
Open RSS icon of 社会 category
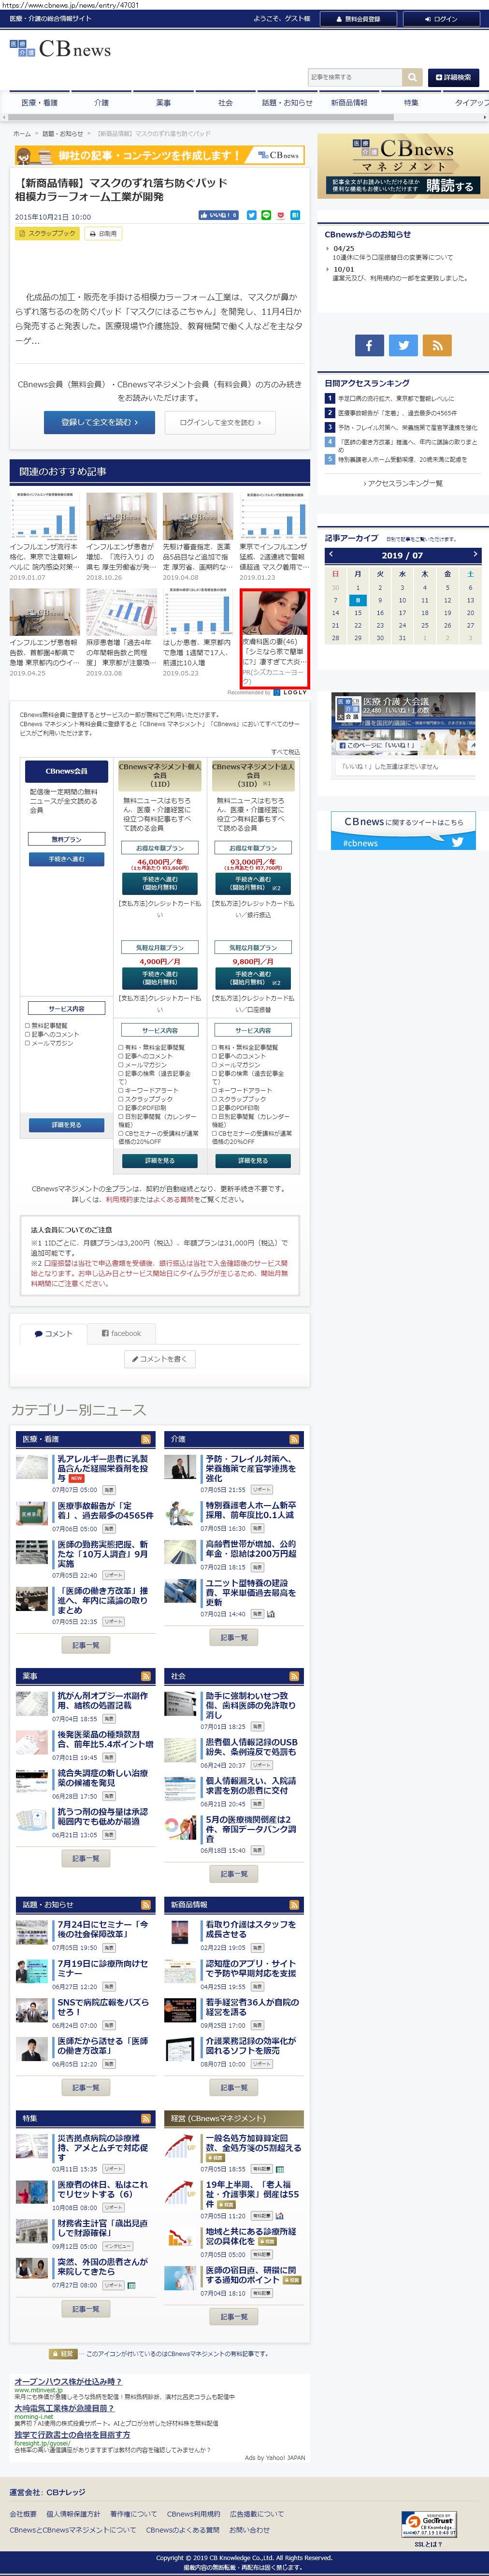click(294, 1676)
